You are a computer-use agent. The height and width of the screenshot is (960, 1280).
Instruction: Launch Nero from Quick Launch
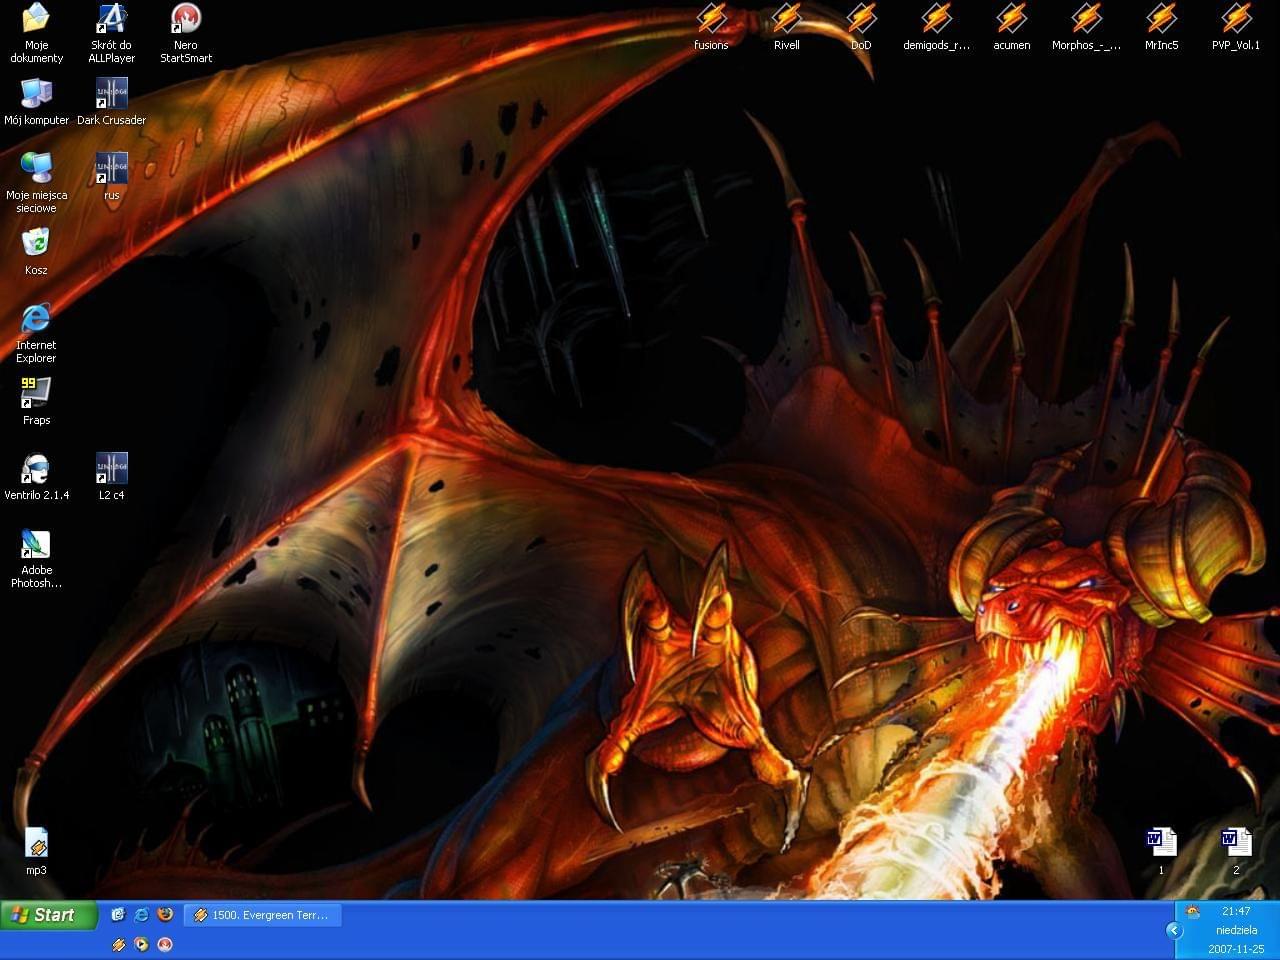point(166,944)
